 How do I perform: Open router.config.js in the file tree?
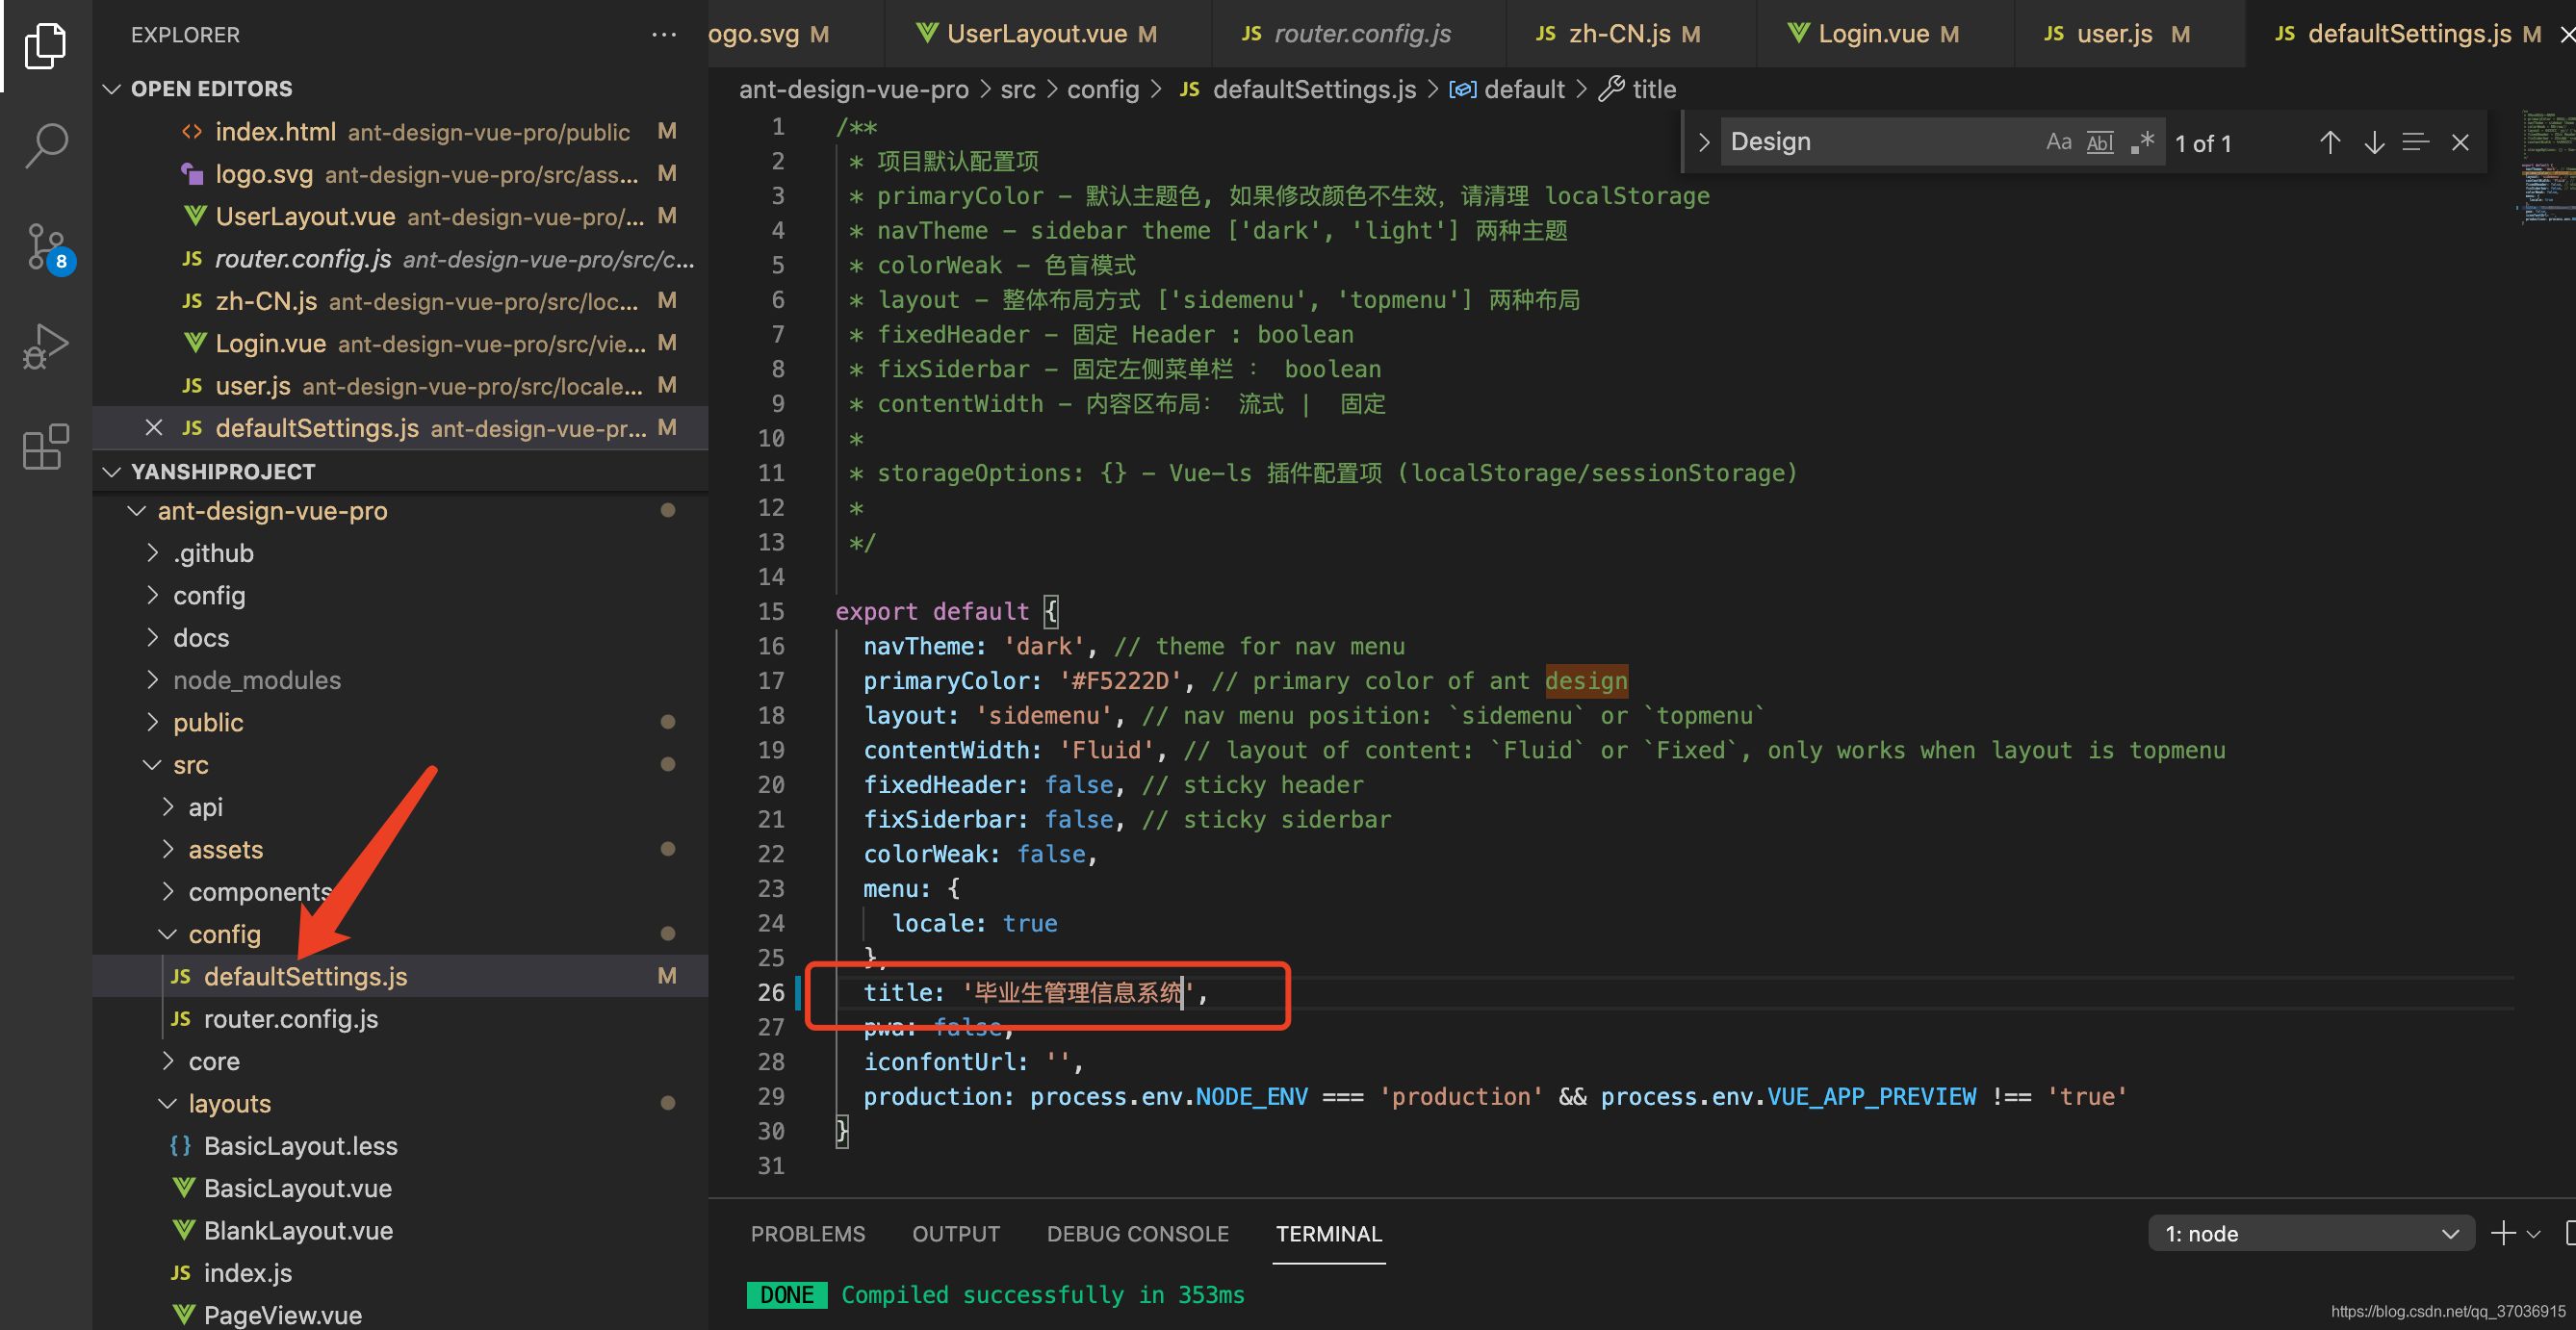tap(290, 1018)
